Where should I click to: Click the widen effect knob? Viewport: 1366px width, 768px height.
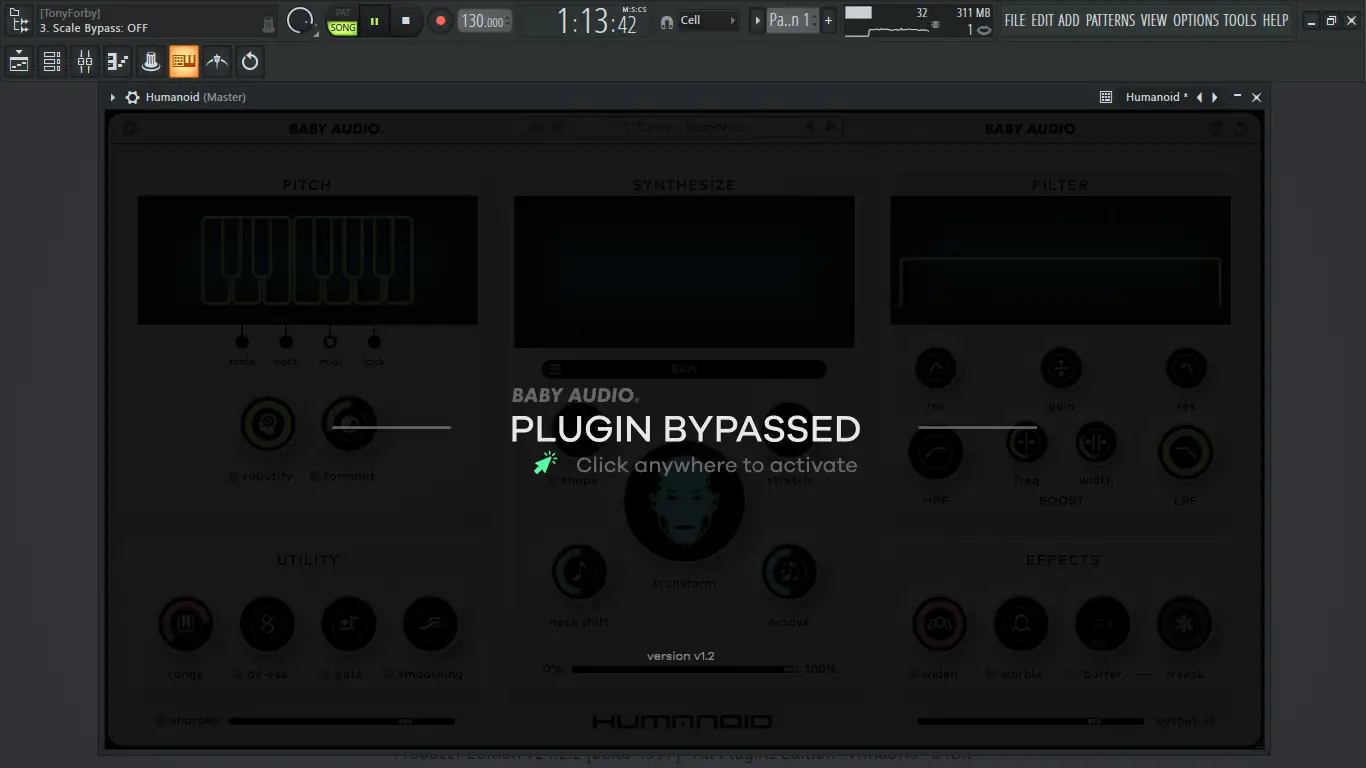pos(940,624)
